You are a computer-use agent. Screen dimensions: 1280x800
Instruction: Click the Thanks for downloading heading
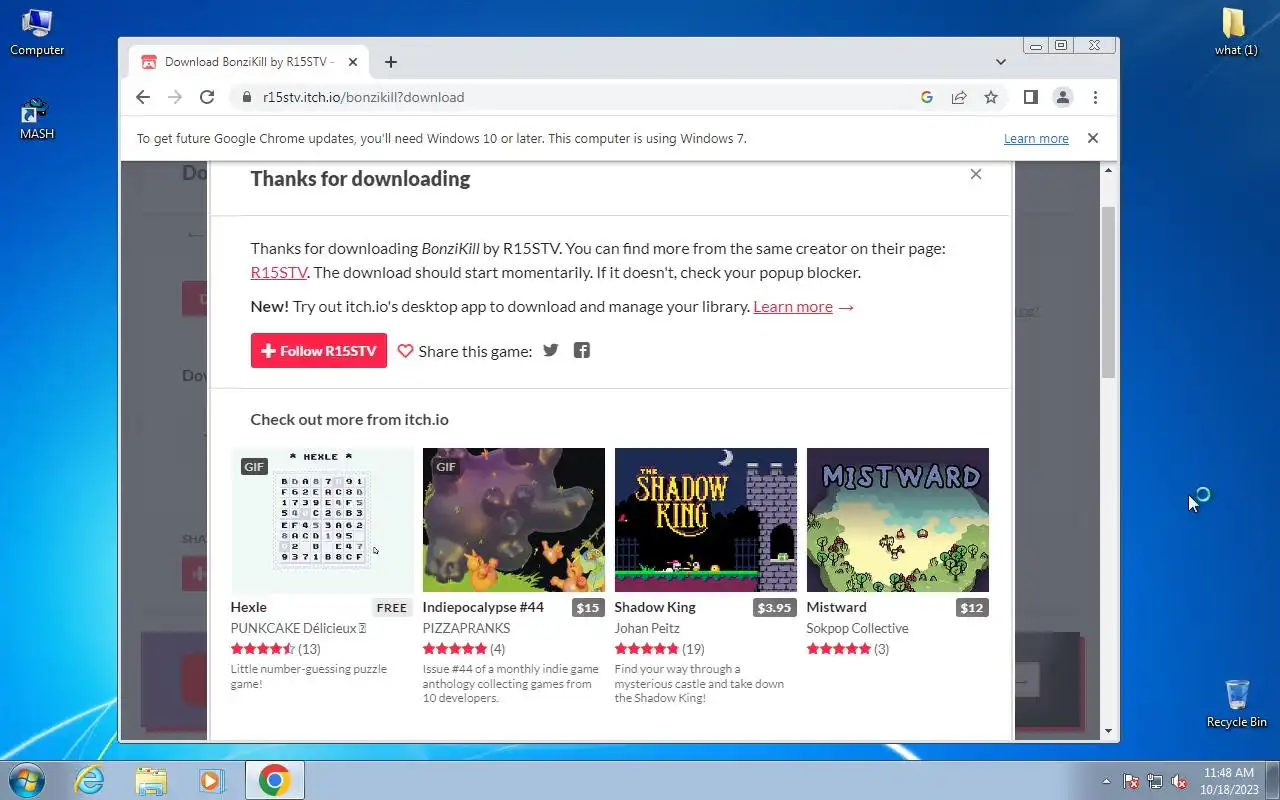pyautogui.click(x=360, y=179)
